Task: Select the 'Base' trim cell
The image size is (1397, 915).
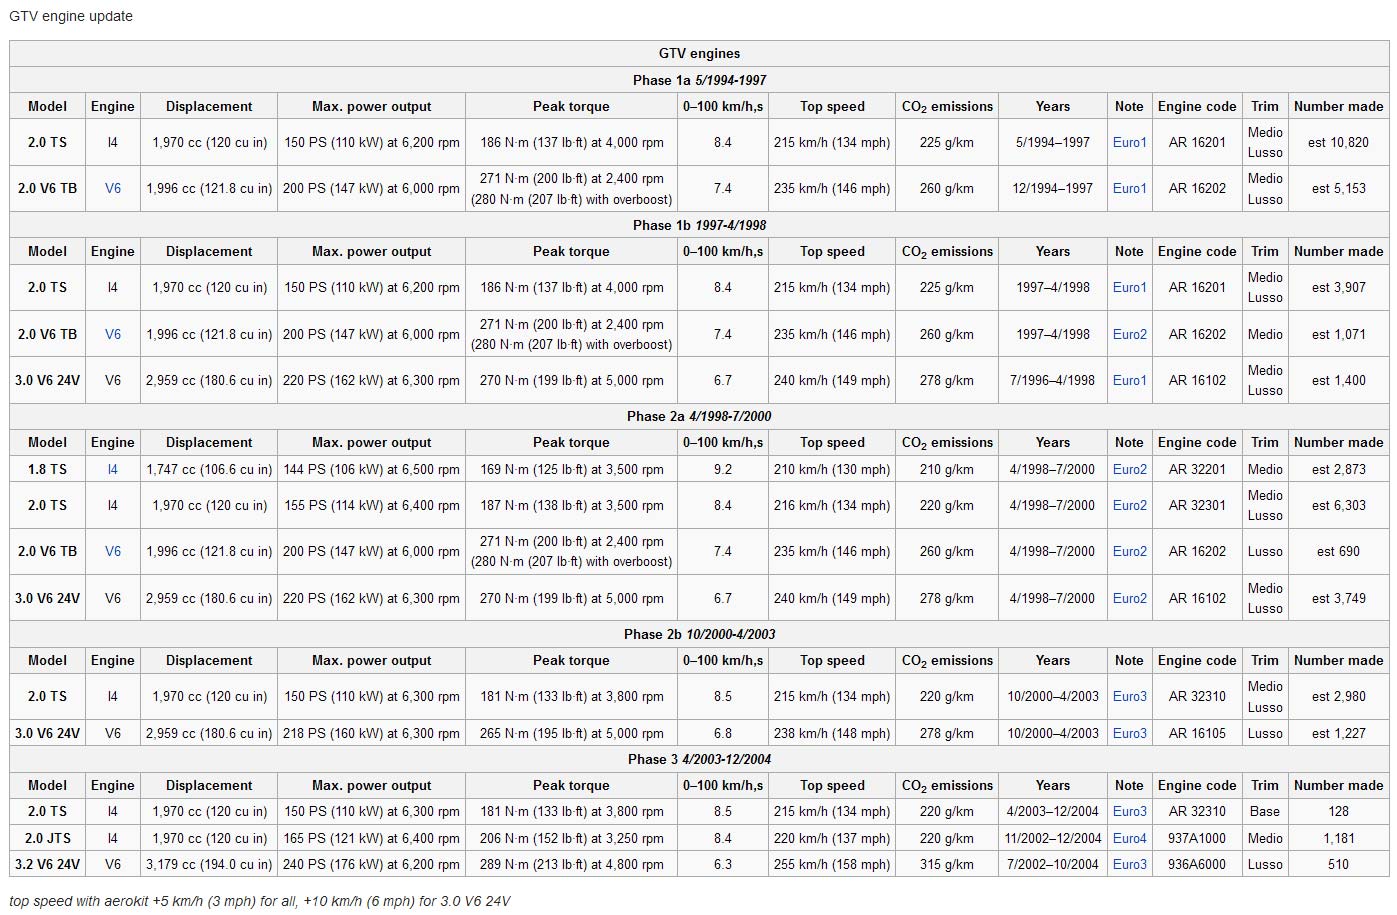Action: (1264, 811)
